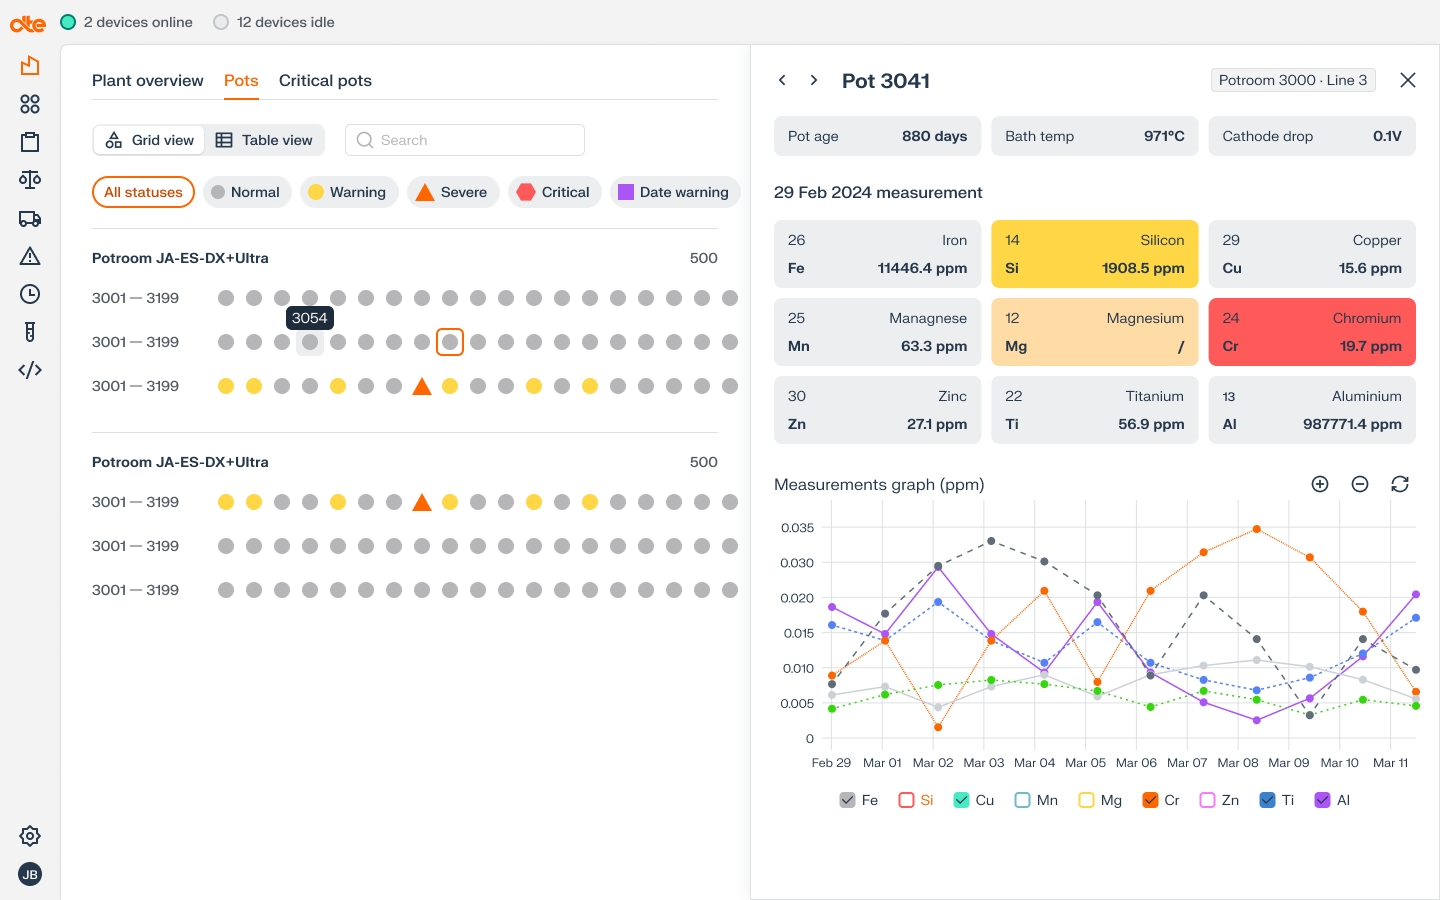Open the Aluminium measurement card
1440x900 pixels.
pyautogui.click(x=1312, y=410)
